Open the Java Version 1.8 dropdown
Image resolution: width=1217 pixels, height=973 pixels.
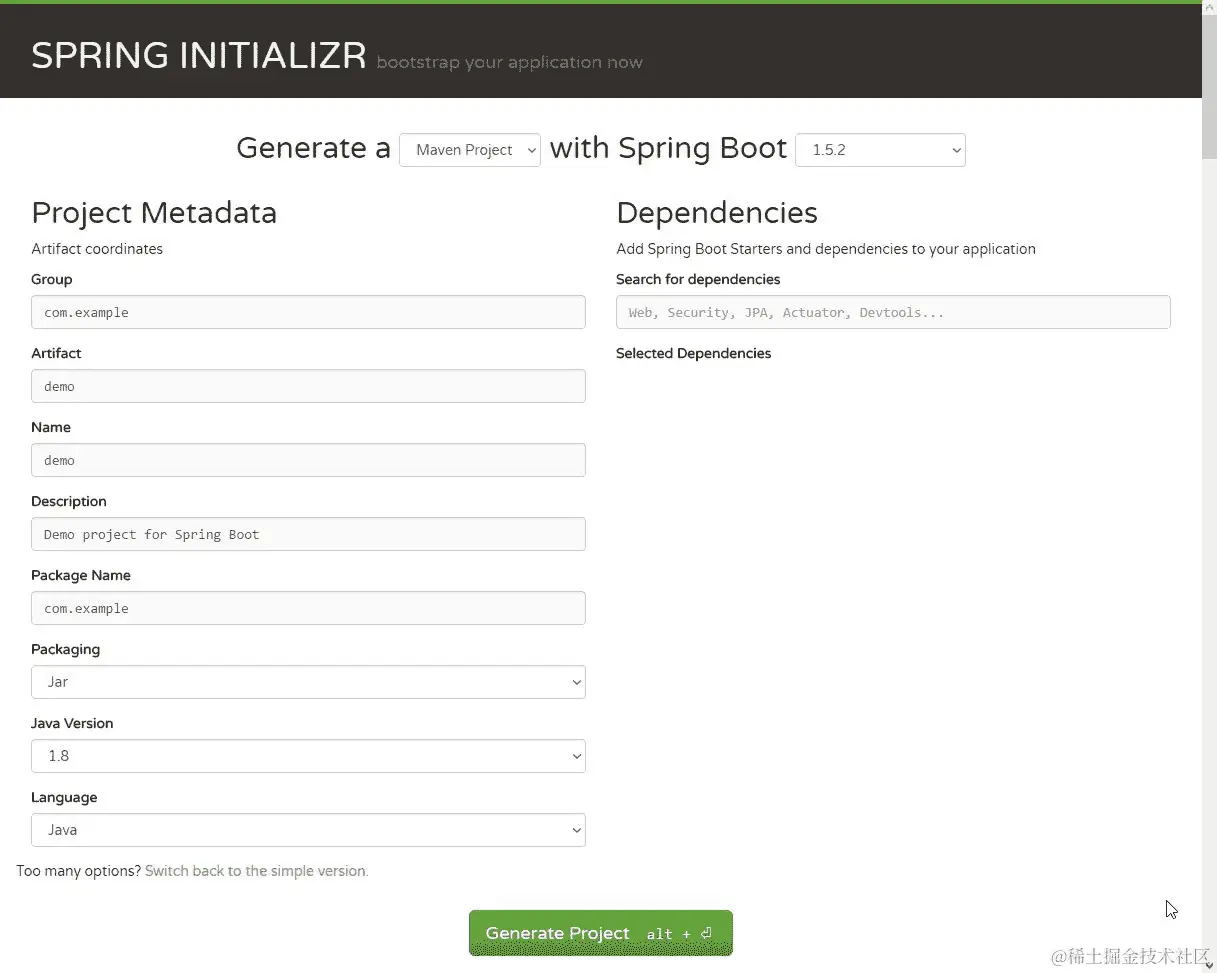click(308, 756)
